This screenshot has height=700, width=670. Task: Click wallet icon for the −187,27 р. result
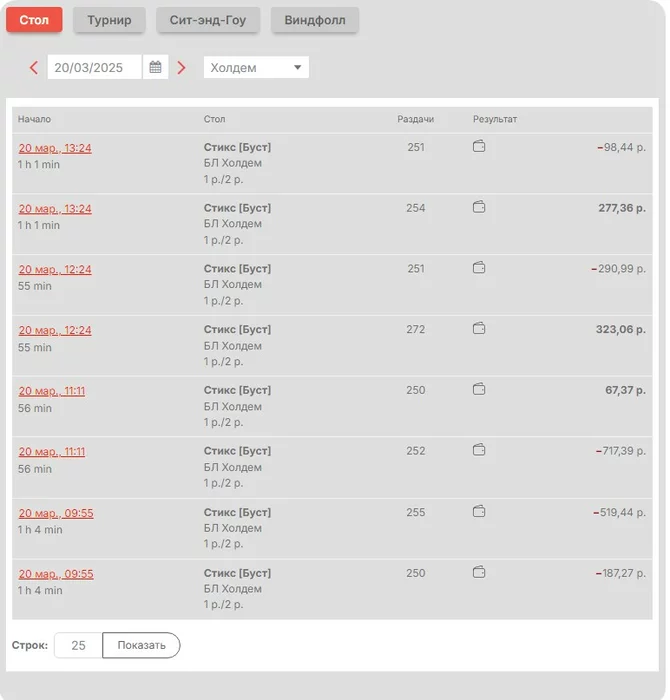[479, 573]
